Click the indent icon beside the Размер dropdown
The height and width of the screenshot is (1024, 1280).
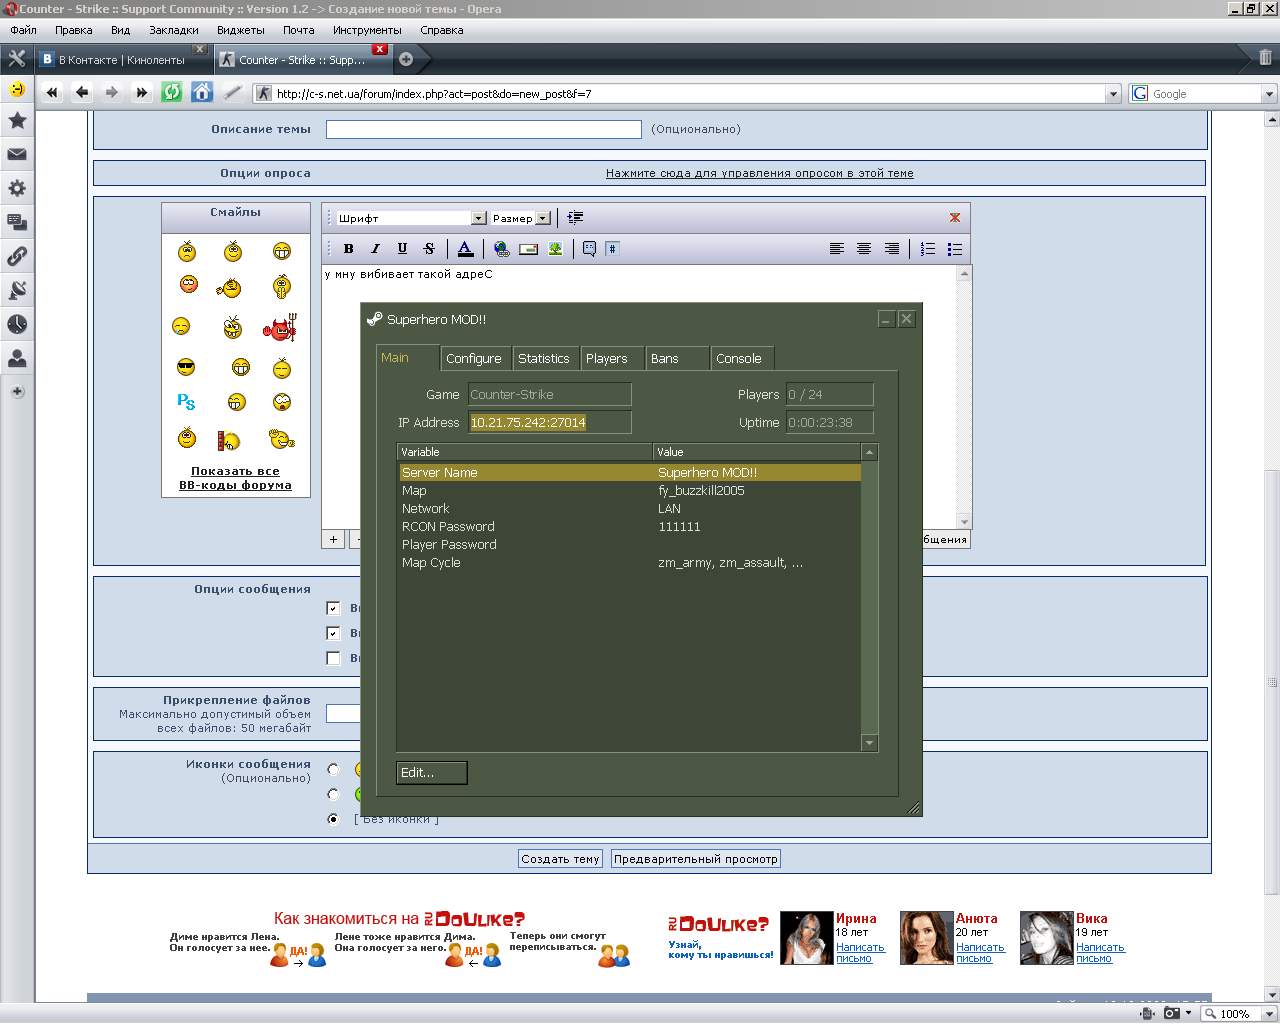[x=575, y=217]
